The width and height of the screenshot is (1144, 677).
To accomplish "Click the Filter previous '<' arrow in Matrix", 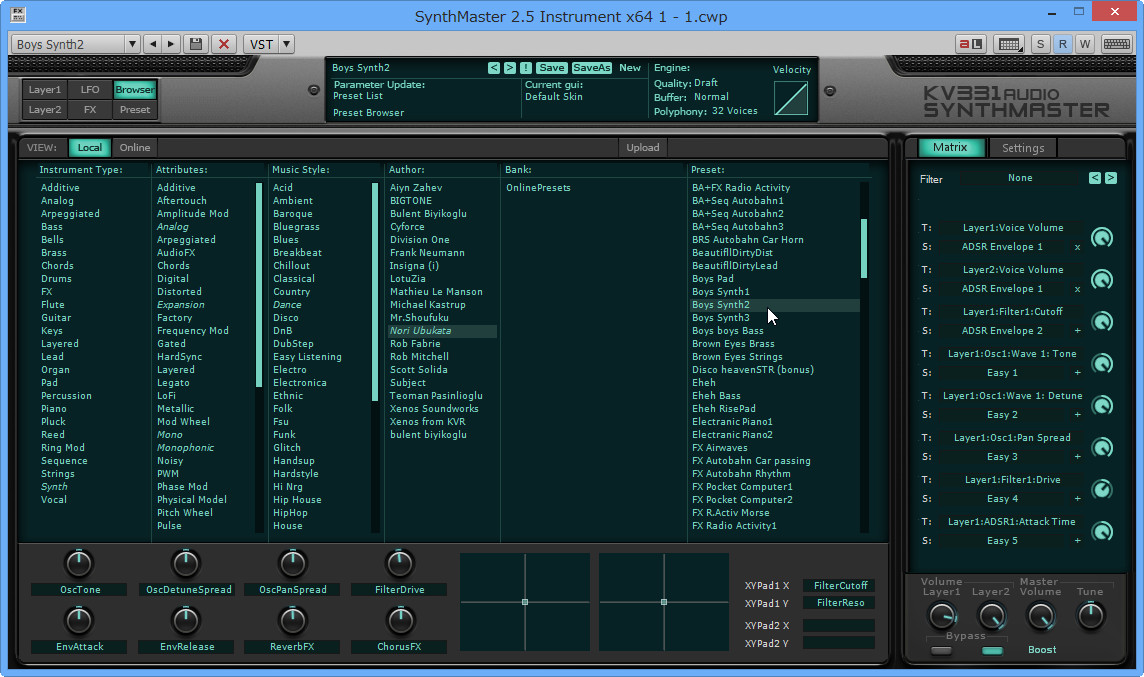I will click(x=1094, y=178).
